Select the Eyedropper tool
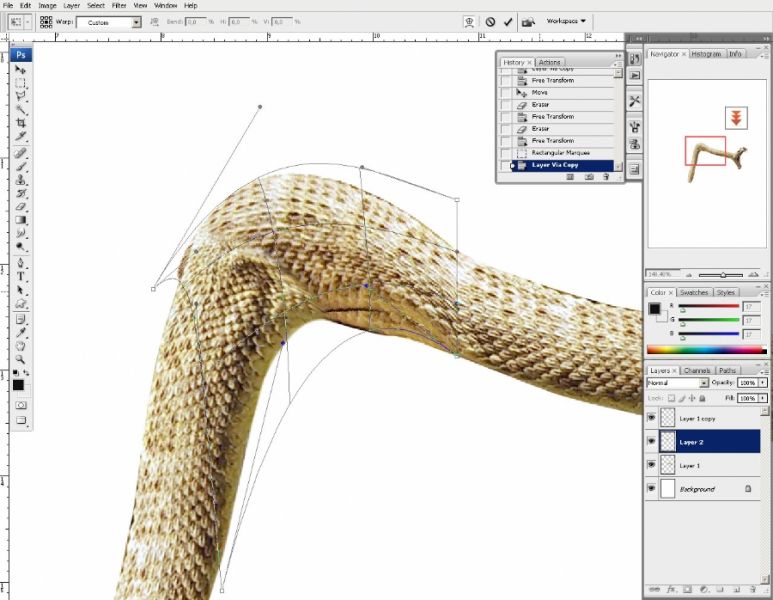 [20, 333]
